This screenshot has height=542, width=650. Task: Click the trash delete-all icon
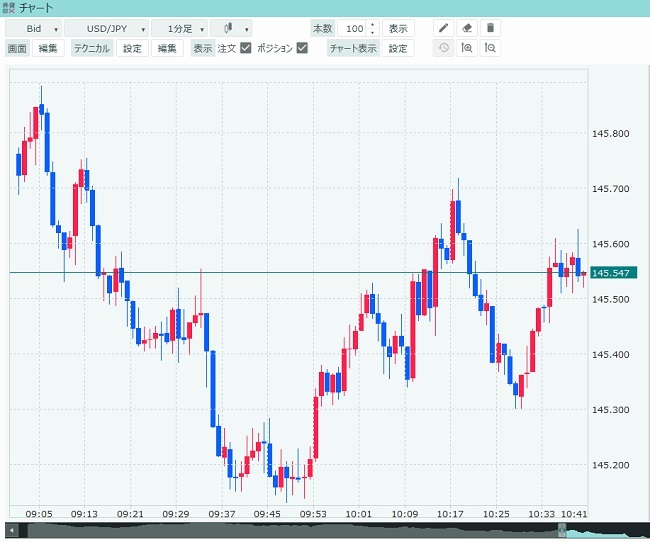[x=490, y=28]
